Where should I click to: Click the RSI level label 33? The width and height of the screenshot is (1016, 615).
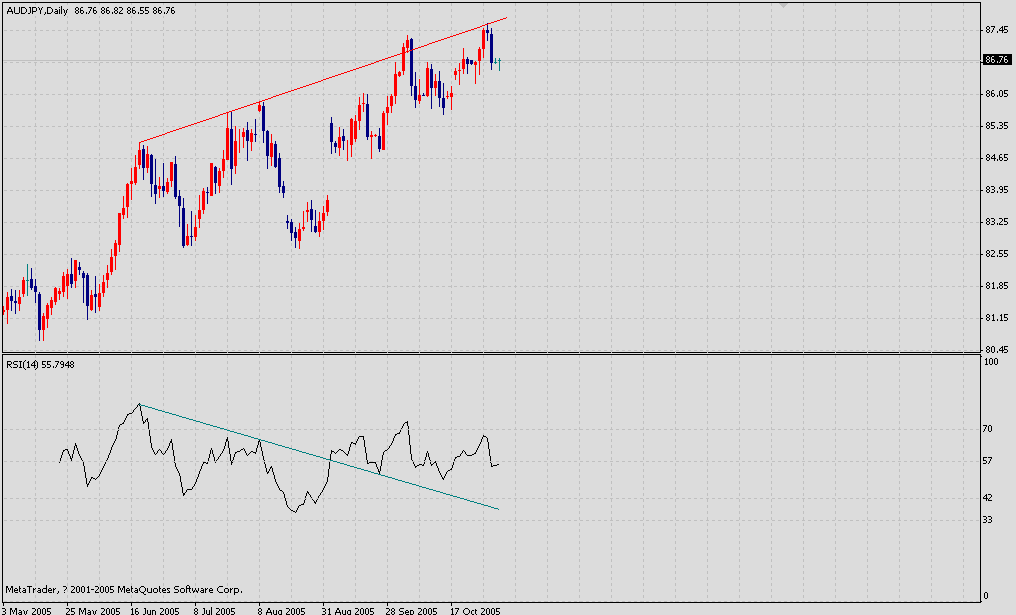[987, 520]
